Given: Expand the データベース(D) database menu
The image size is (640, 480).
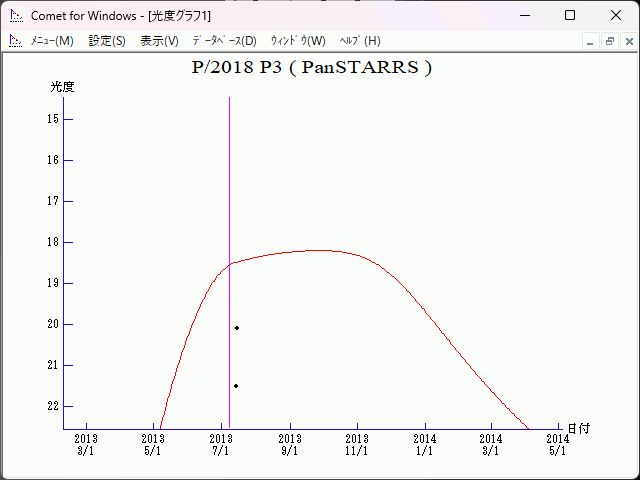Looking at the screenshot, I should click(224, 41).
